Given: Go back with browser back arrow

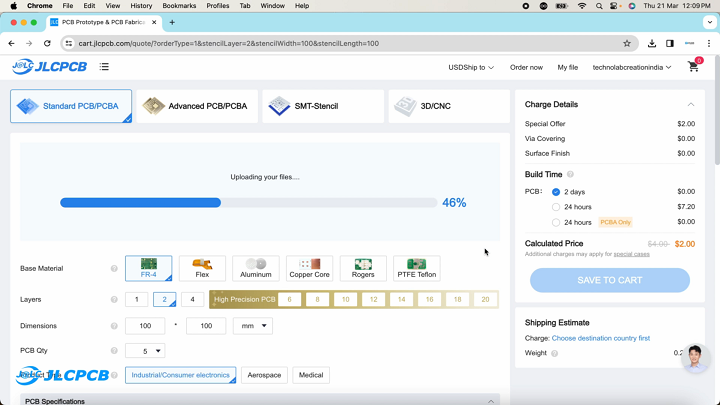Looking at the screenshot, I should (x=11, y=43).
